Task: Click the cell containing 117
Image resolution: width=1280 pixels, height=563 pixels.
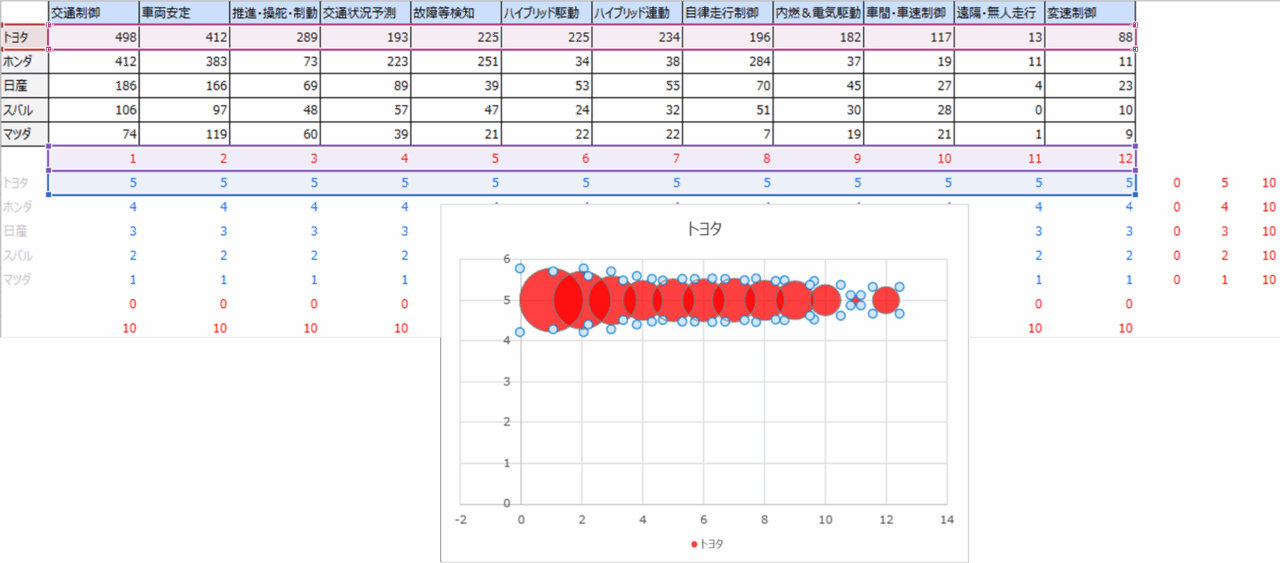Action: (909, 37)
